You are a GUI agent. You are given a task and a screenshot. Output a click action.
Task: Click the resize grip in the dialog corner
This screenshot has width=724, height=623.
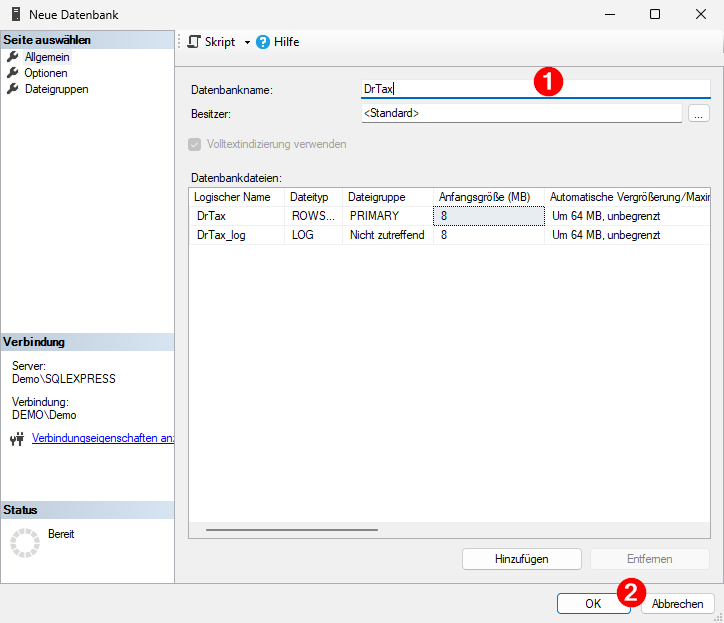718,617
